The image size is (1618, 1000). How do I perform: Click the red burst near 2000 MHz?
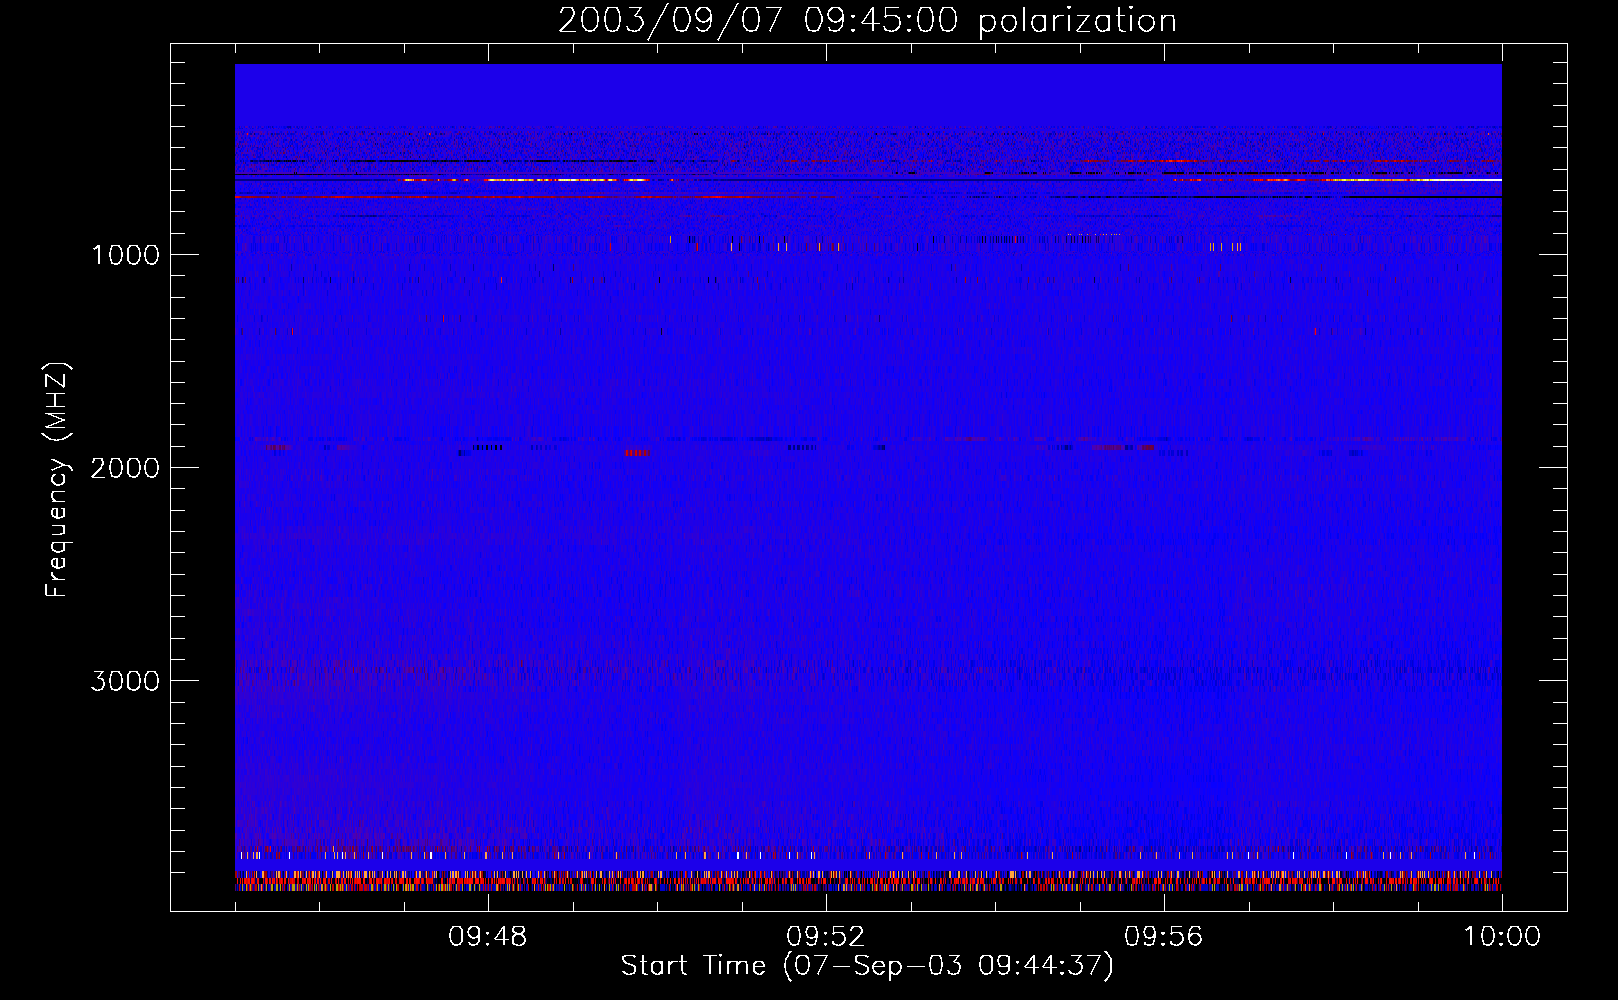tap(636, 452)
